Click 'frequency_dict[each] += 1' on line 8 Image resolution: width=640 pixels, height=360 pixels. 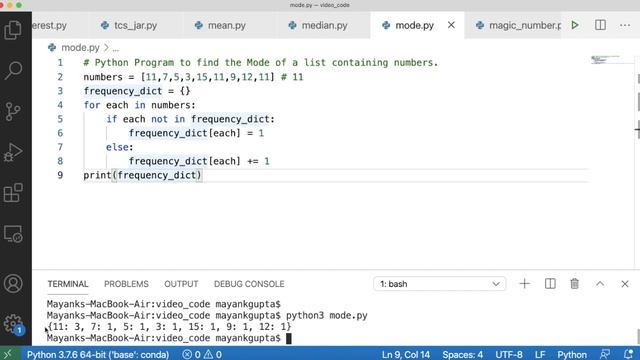point(199,161)
